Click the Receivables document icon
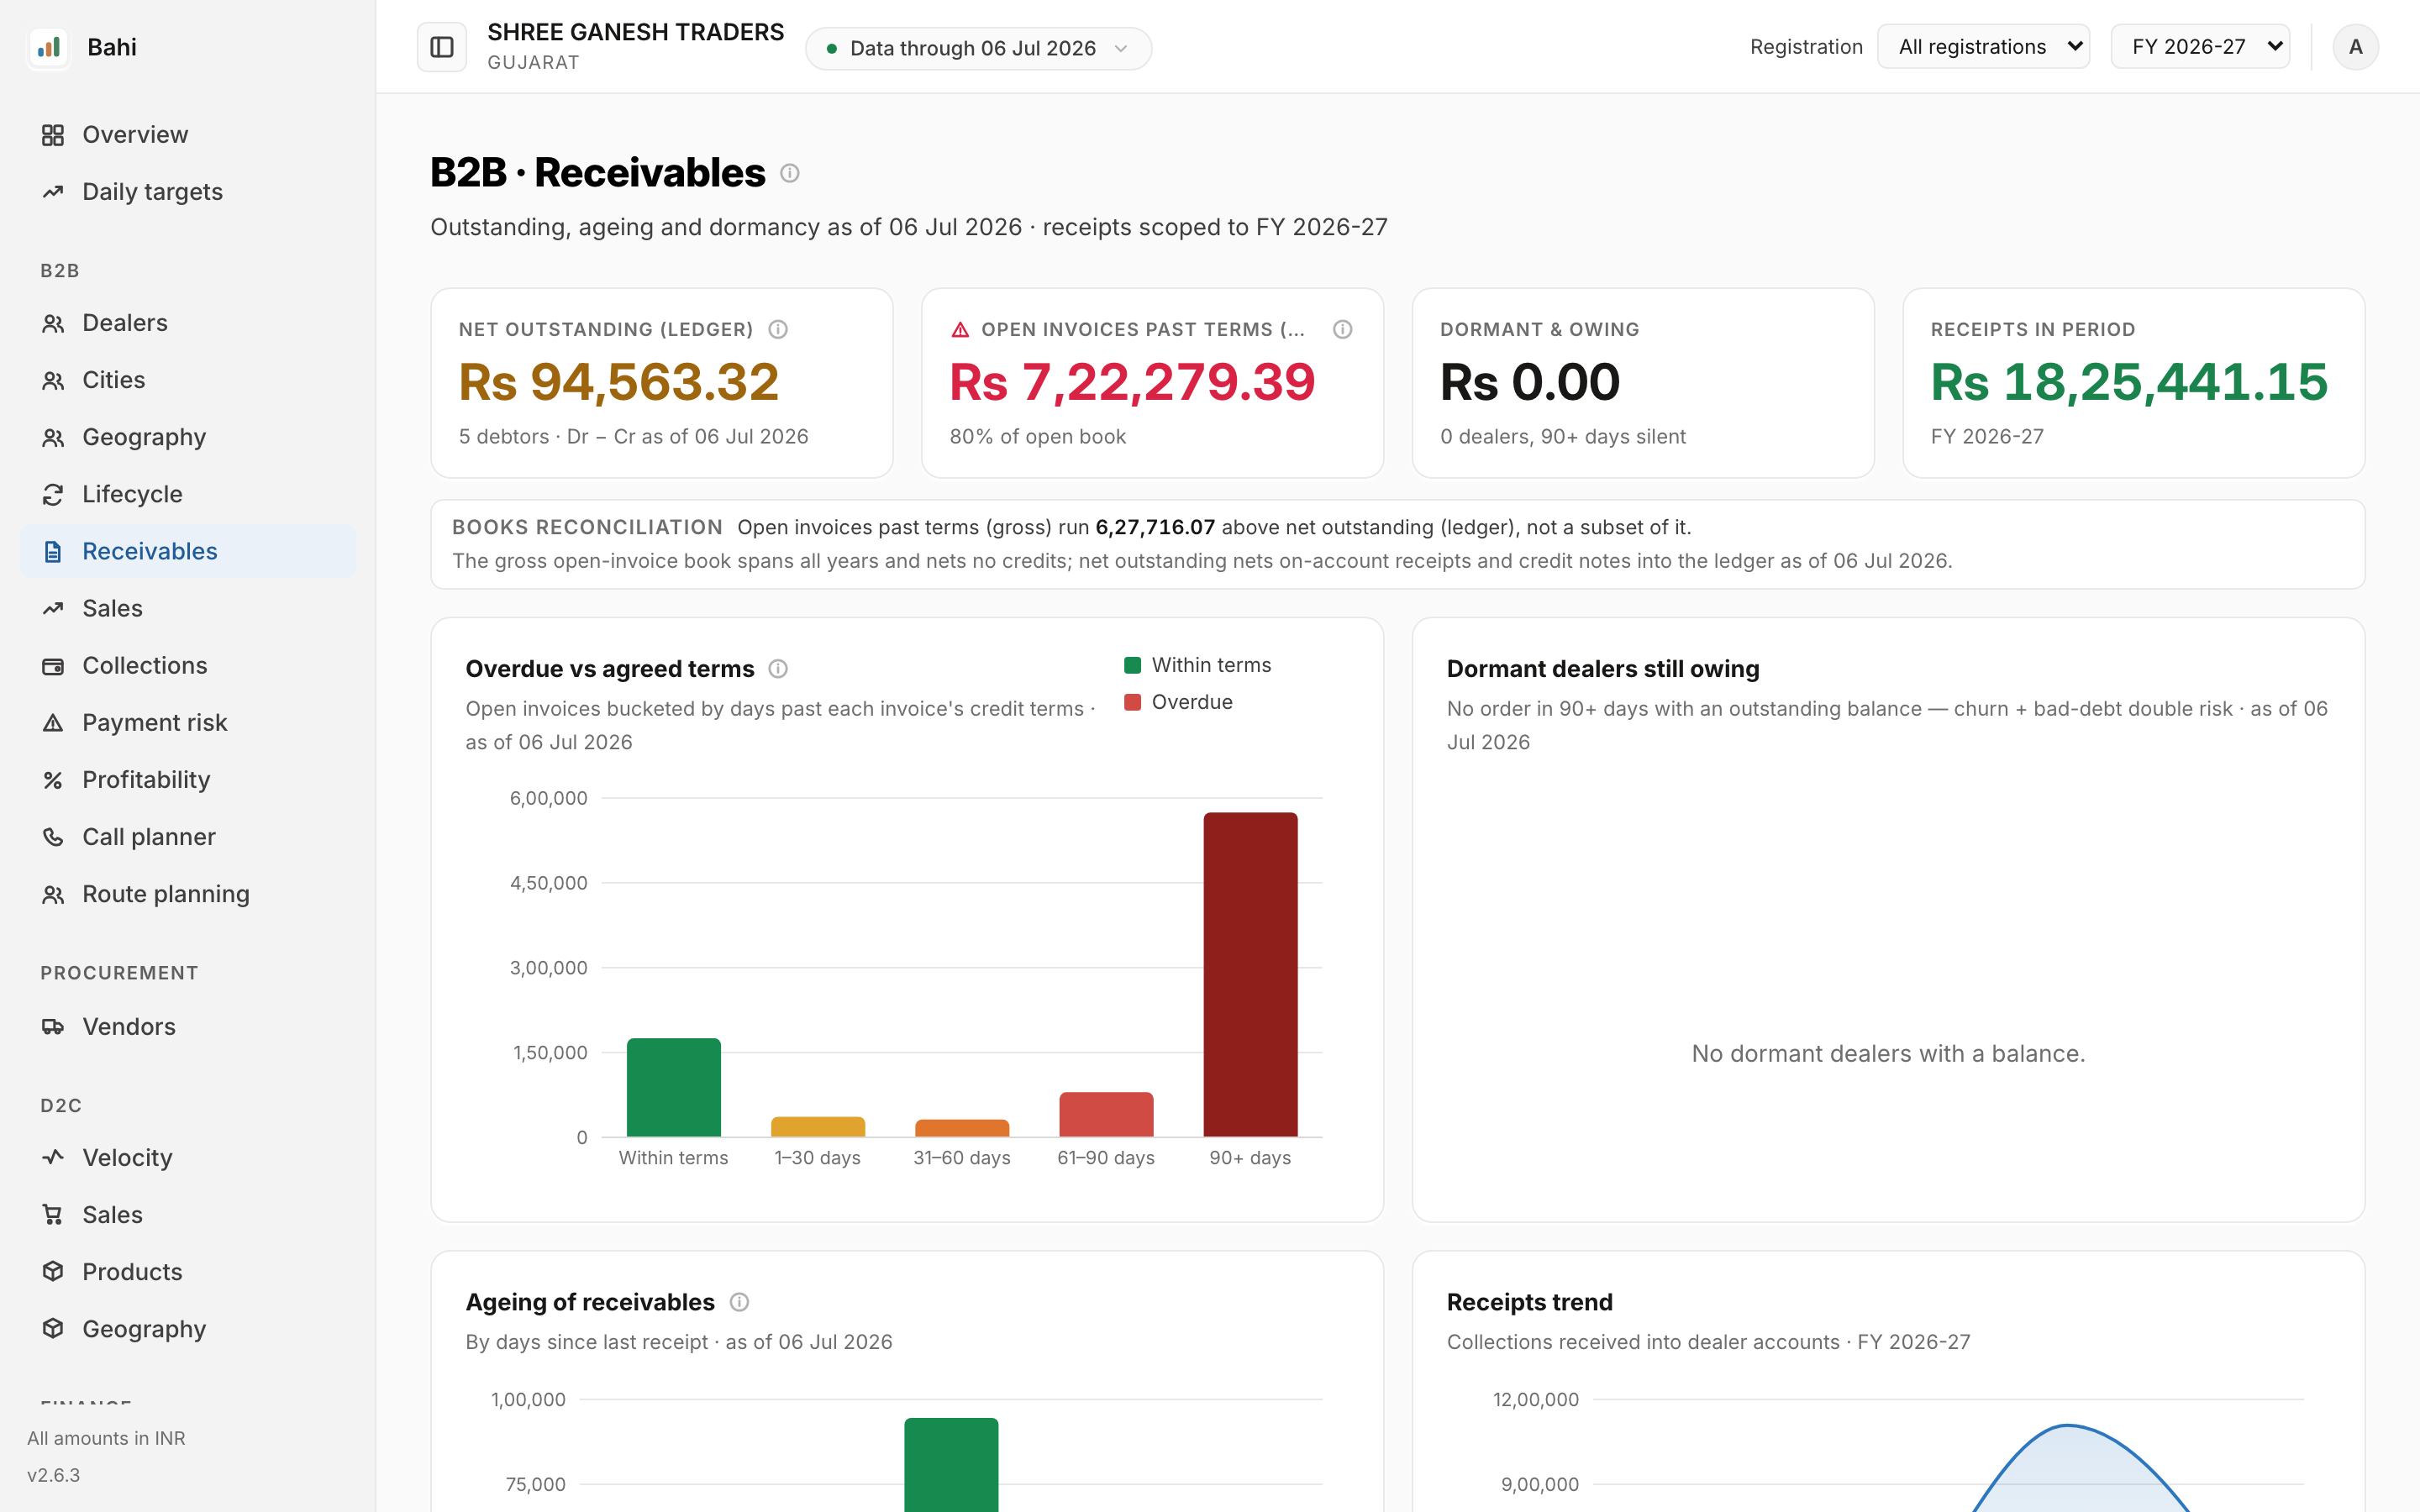The height and width of the screenshot is (1512, 2420). click(x=53, y=551)
